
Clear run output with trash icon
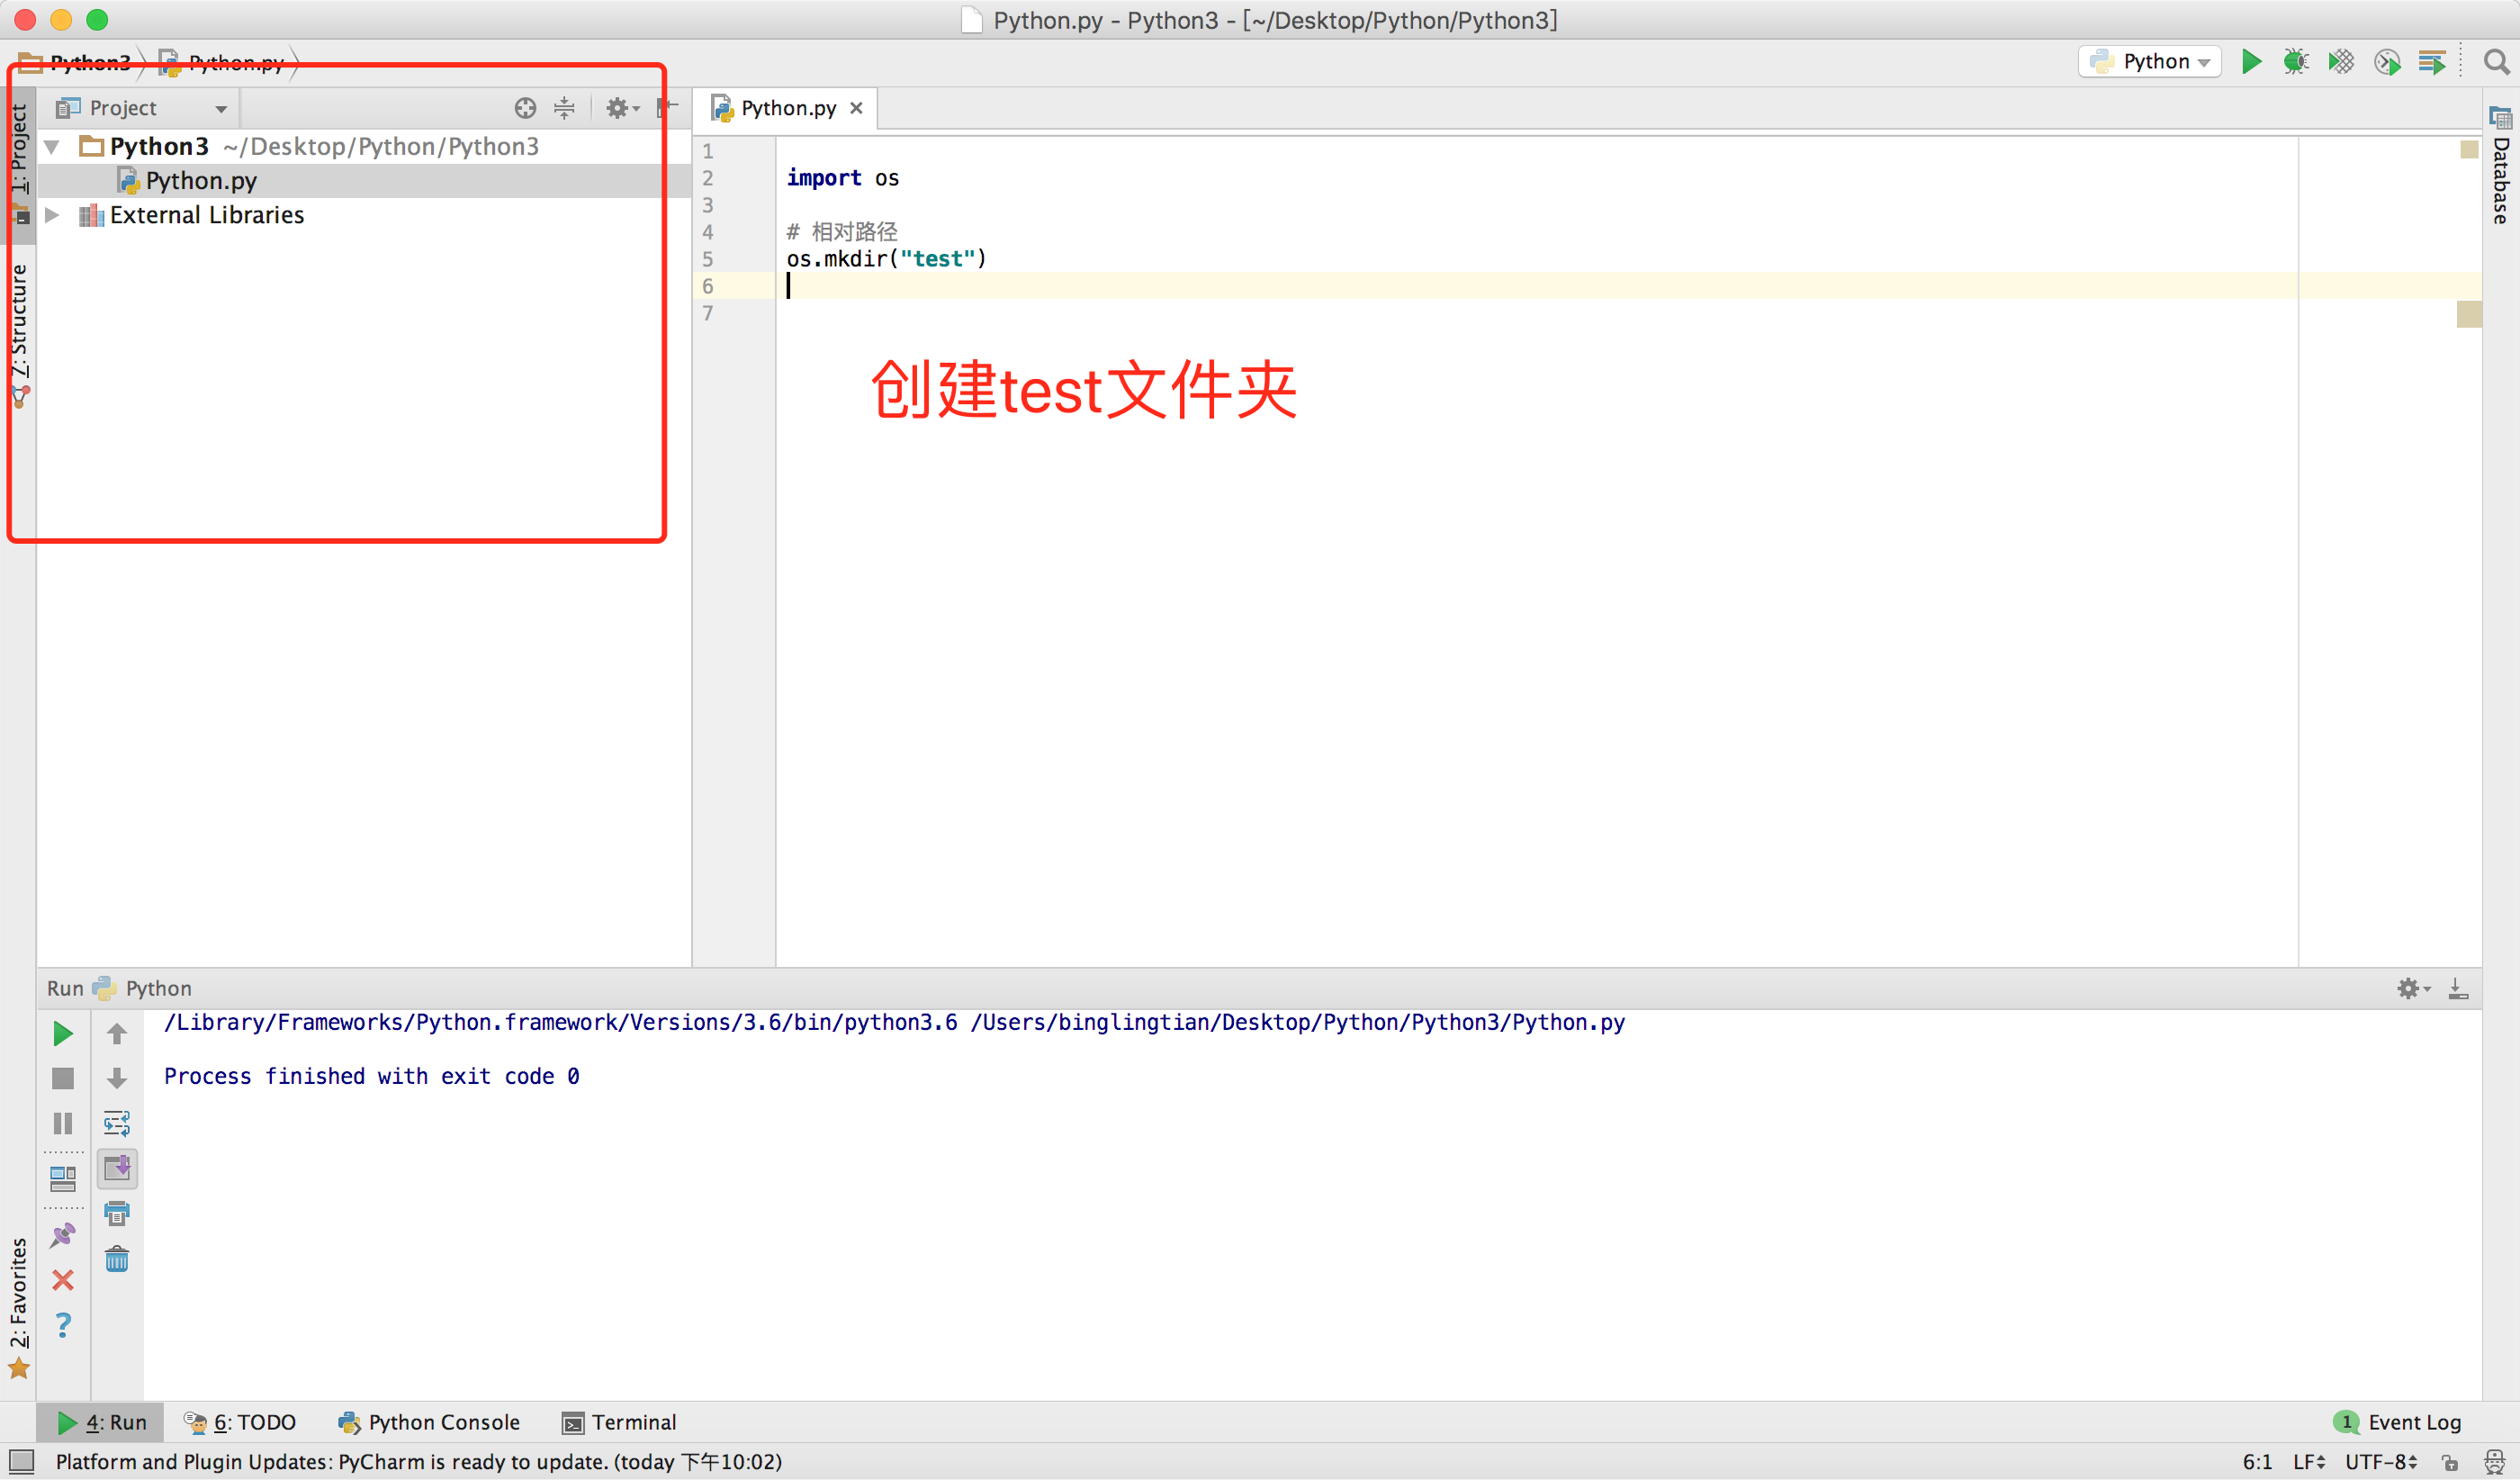[x=117, y=1258]
